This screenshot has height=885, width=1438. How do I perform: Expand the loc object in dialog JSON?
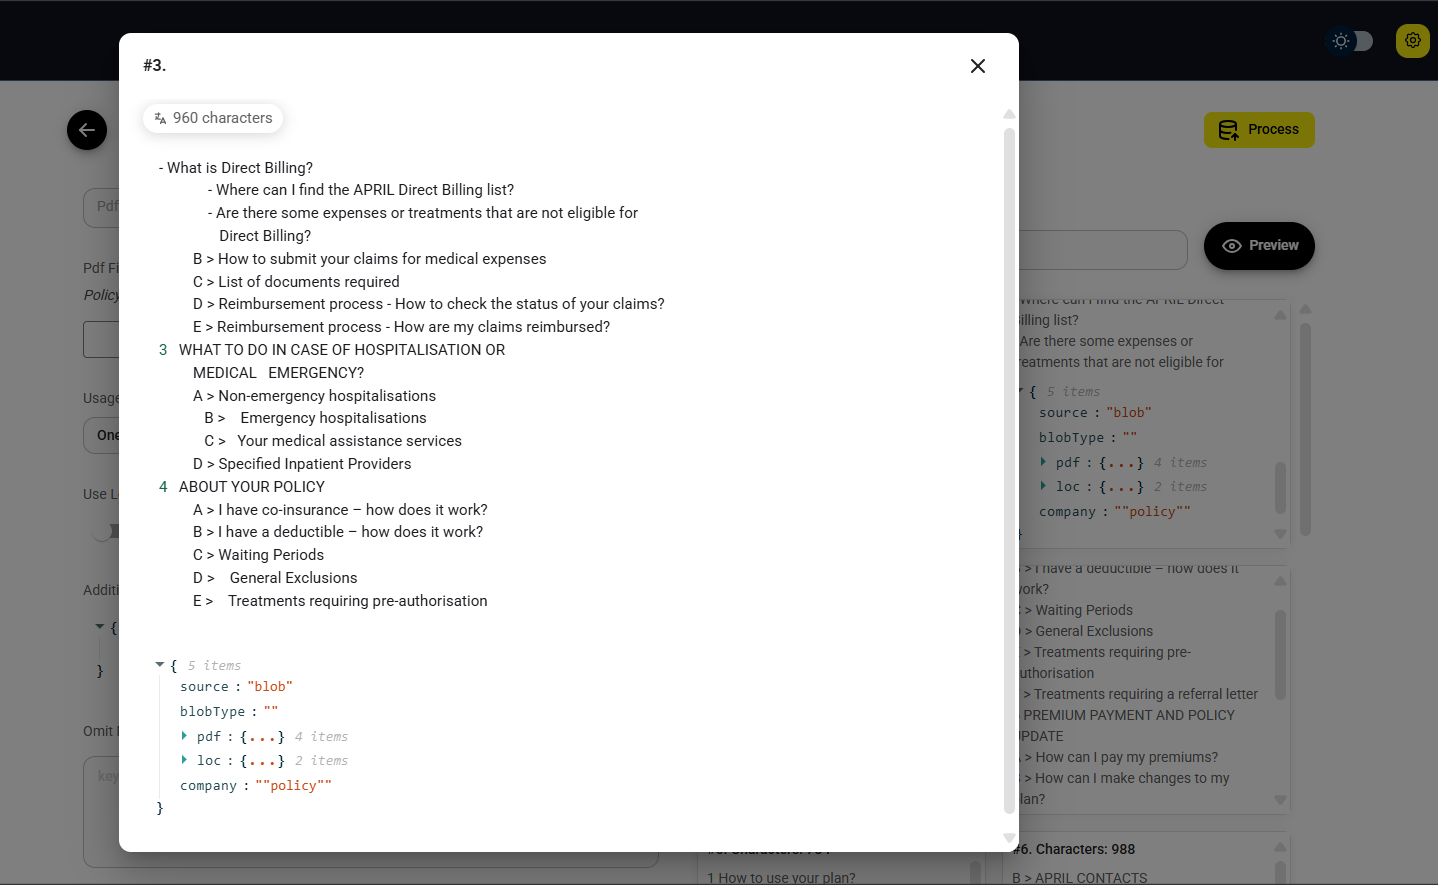184,760
